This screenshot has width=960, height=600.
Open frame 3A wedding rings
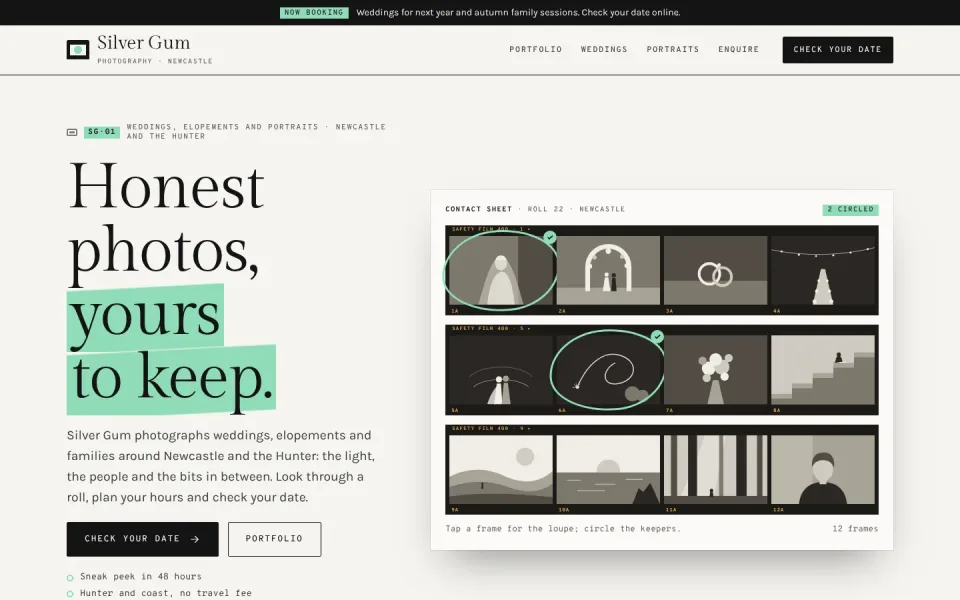715,270
